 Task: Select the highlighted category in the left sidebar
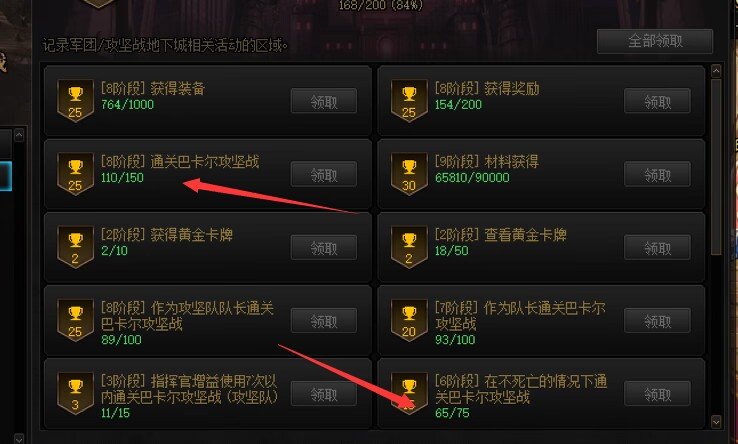click(6, 176)
